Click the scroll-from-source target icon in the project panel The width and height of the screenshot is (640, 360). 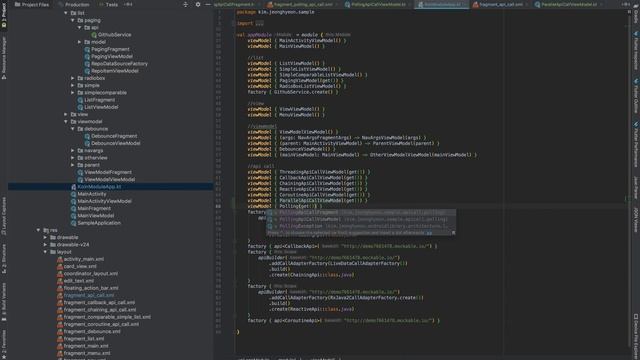(186, 4)
